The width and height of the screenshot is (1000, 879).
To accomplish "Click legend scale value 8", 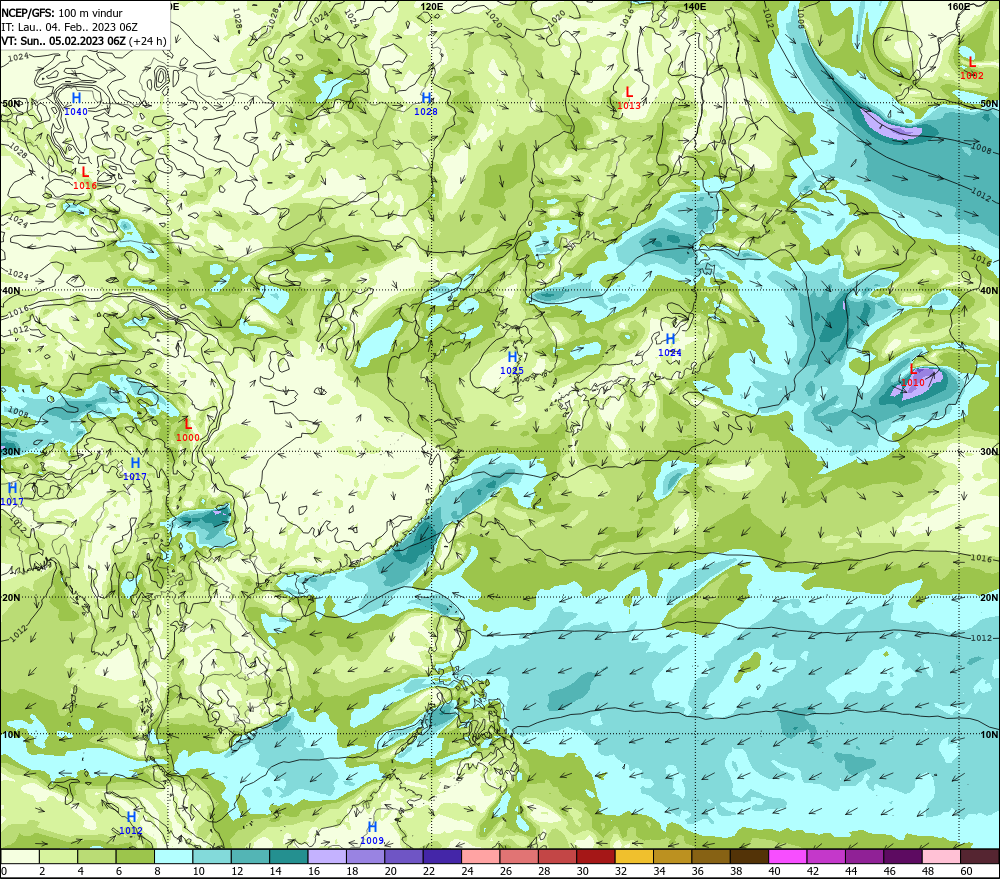I will click(158, 871).
